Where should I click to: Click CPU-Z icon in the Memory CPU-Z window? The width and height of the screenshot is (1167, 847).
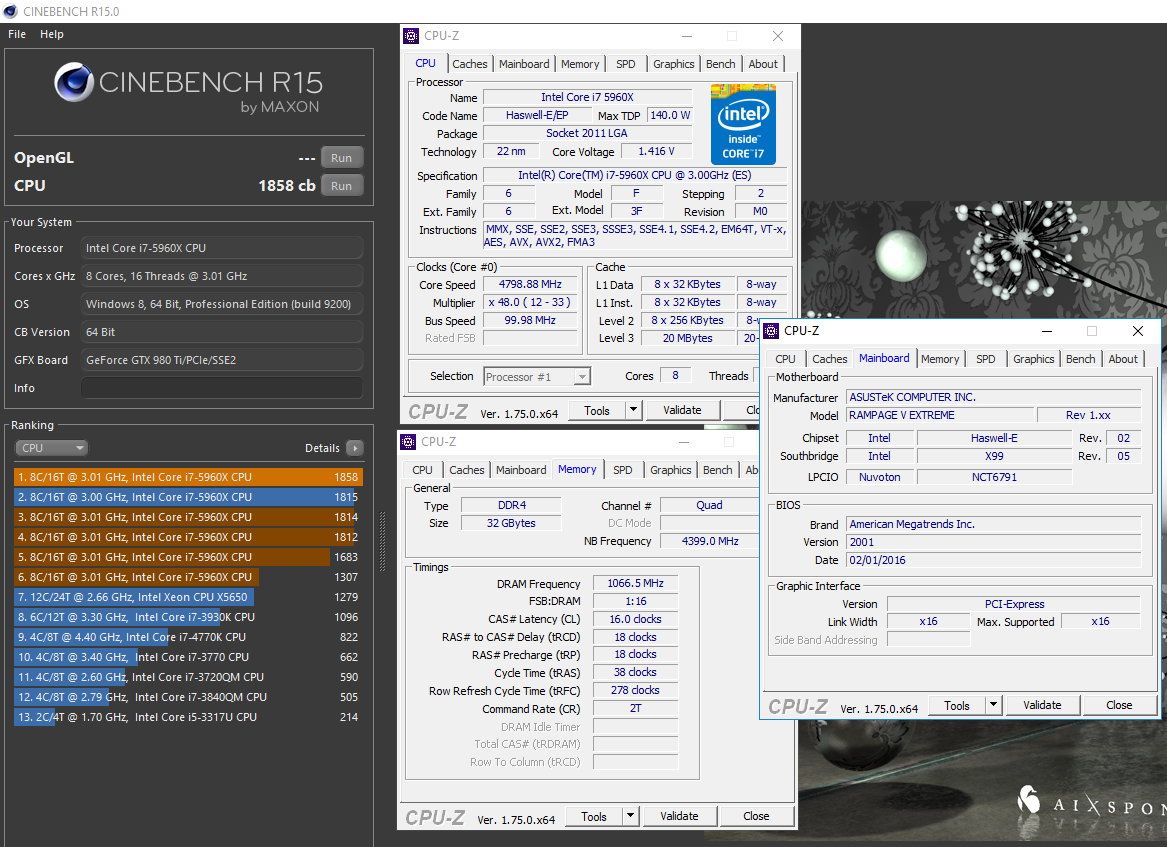coord(408,442)
